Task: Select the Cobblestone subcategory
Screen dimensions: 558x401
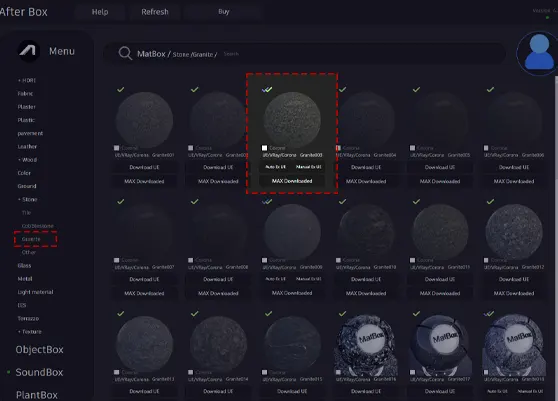Action: tap(38, 226)
